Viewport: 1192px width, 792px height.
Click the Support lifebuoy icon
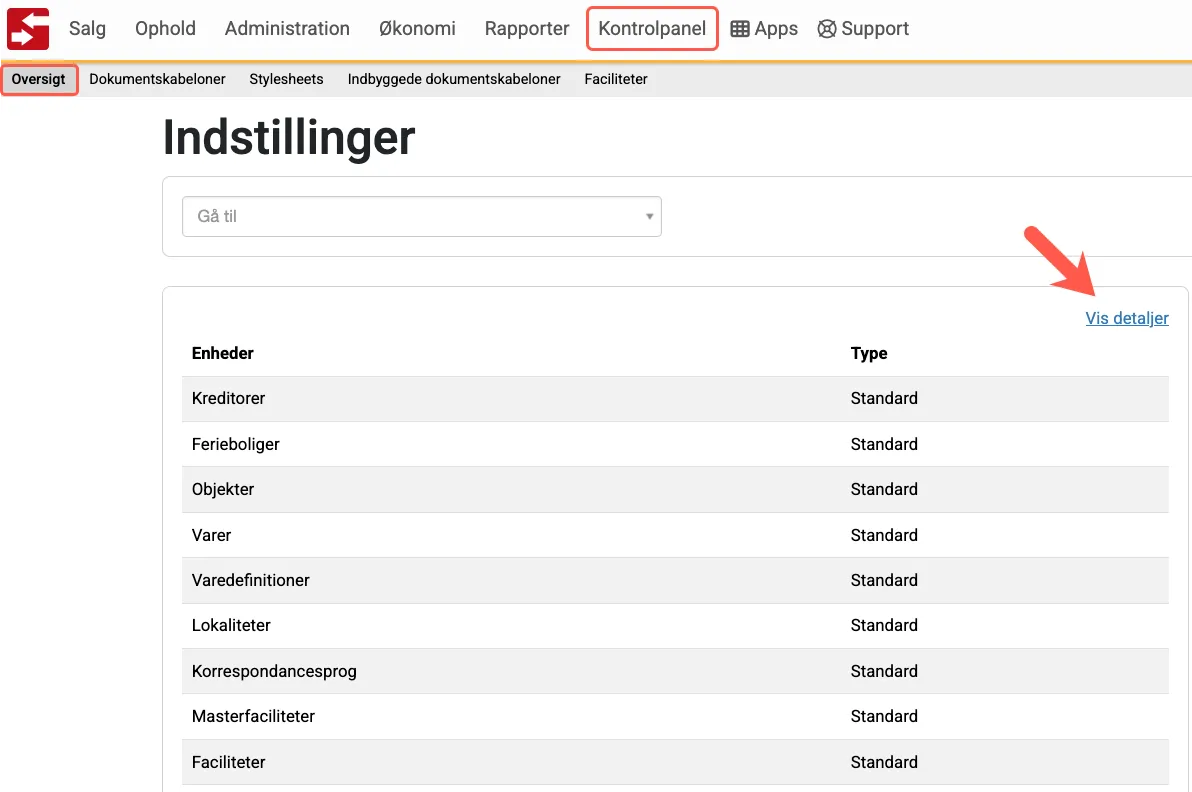pyautogui.click(x=827, y=29)
